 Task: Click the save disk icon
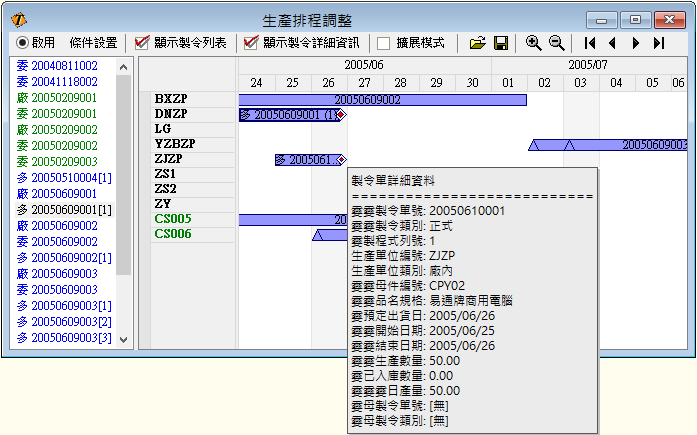point(501,43)
